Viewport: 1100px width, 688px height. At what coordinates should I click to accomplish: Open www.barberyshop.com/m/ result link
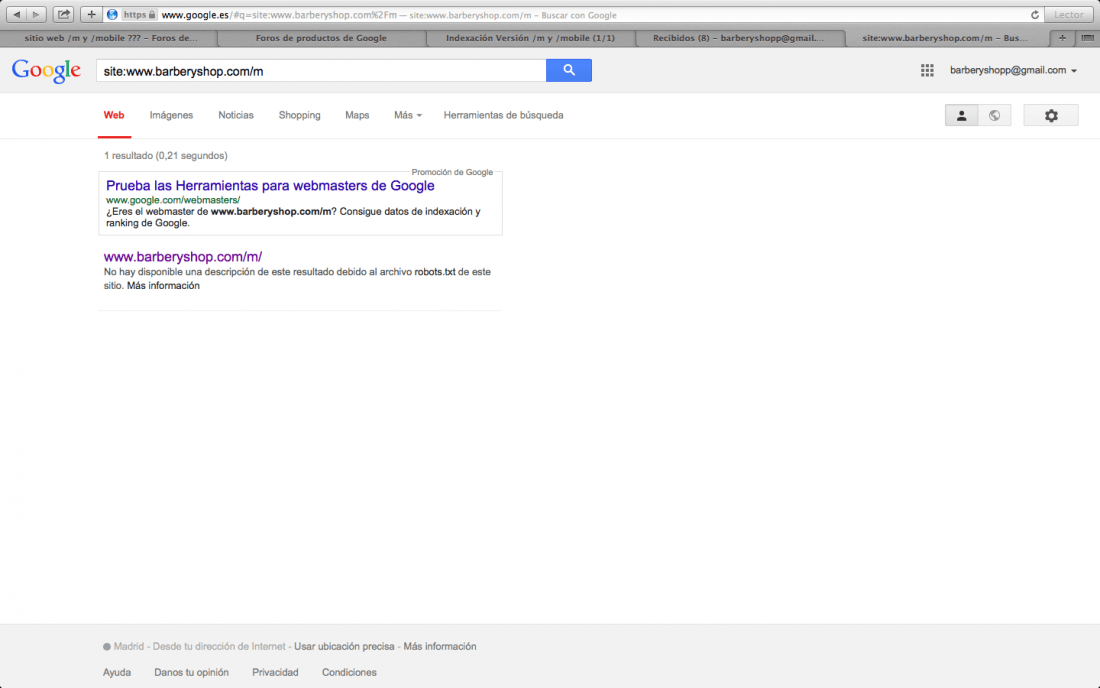pos(183,257)
